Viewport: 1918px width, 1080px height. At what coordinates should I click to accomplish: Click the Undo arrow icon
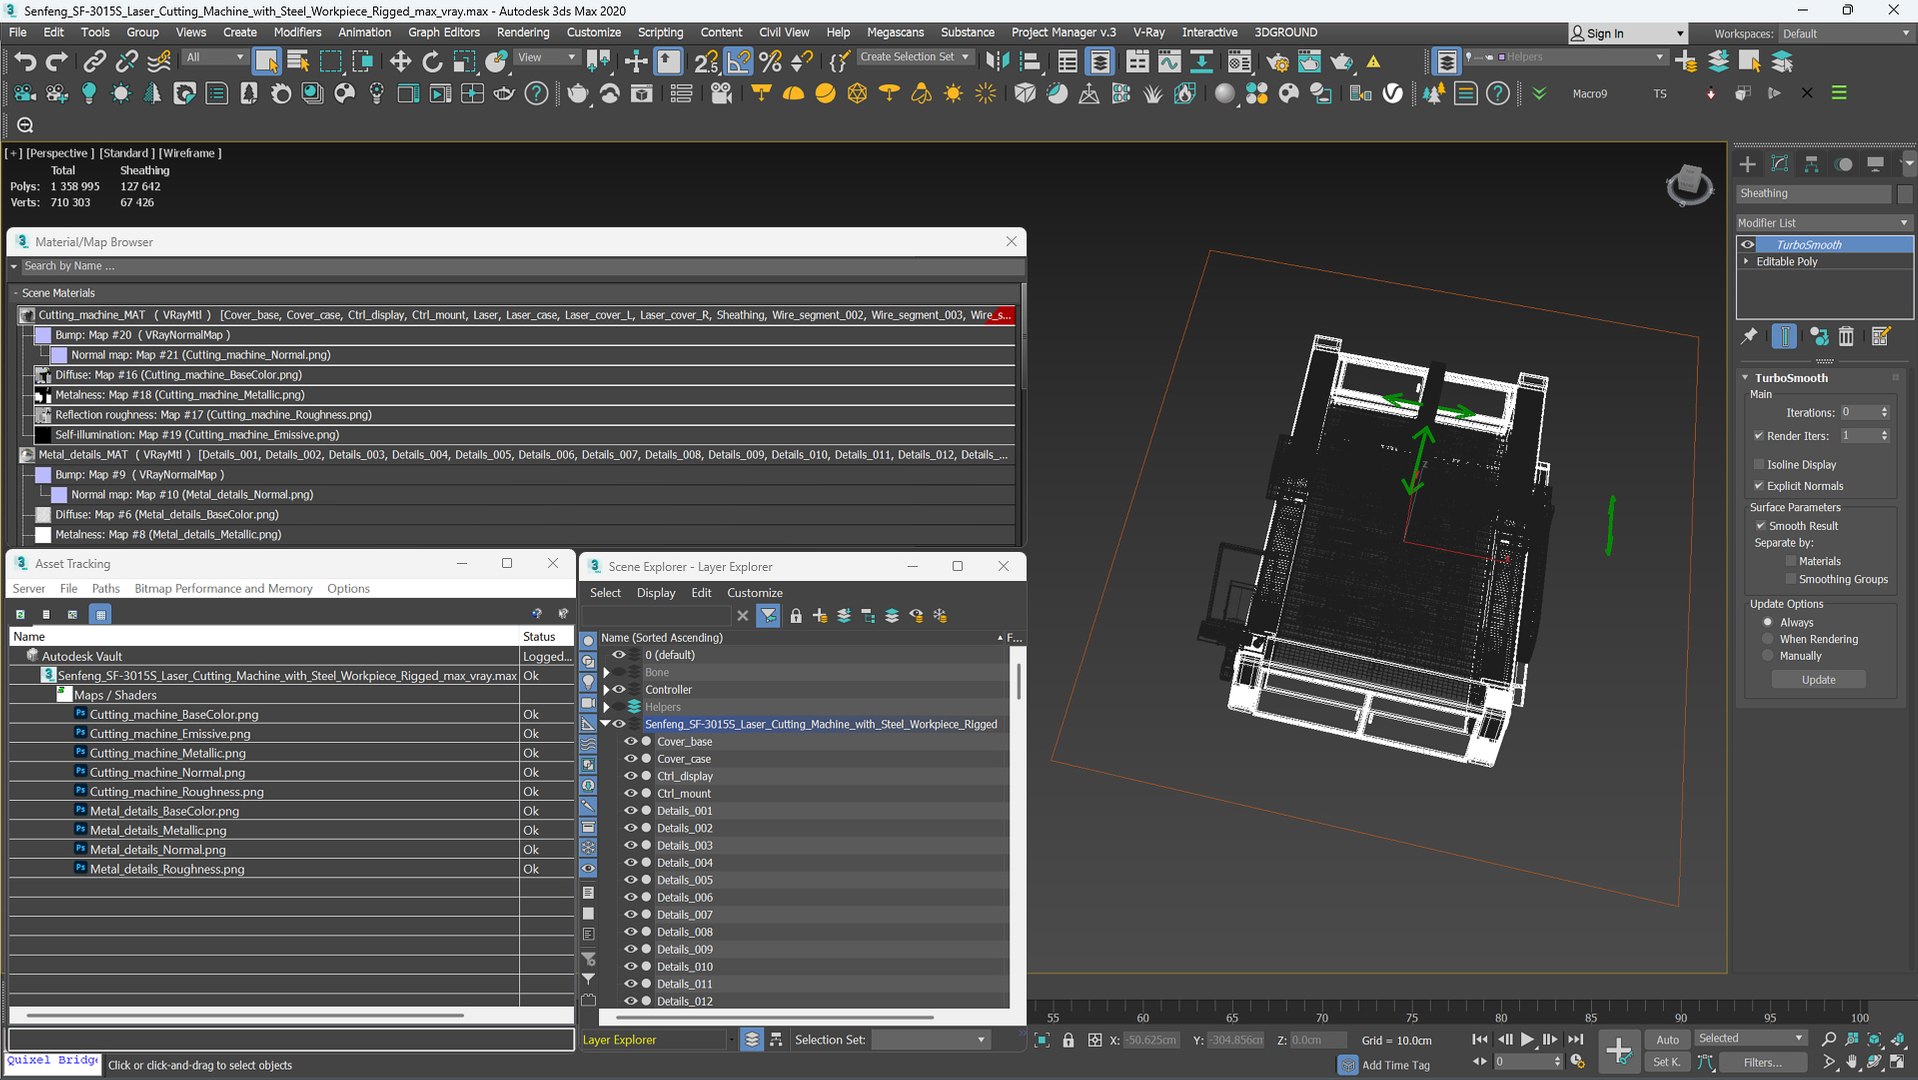25,62
